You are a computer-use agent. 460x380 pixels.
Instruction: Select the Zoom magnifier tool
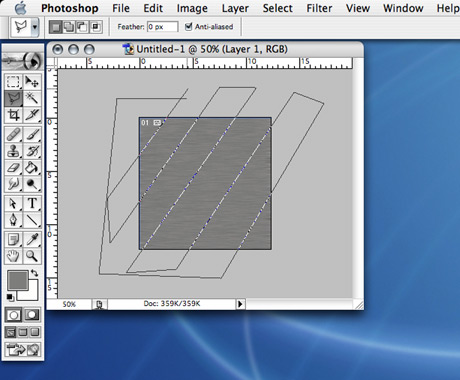(x=32, y=256)
